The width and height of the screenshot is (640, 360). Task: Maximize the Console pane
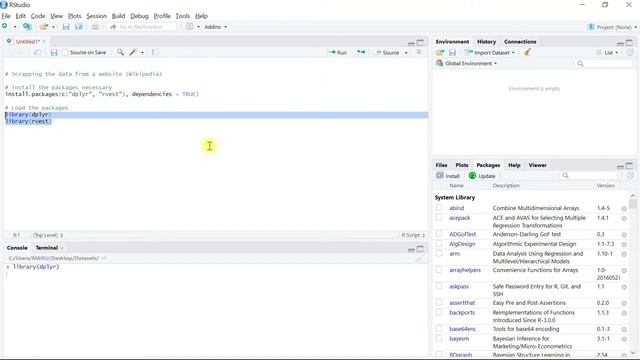coord(420,249)
